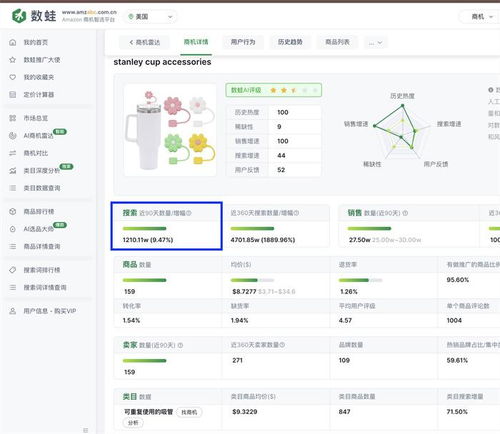Click the radar icon for AI商机雷达
The width and height of the screenshot is (500, 434).
(13, 136)
